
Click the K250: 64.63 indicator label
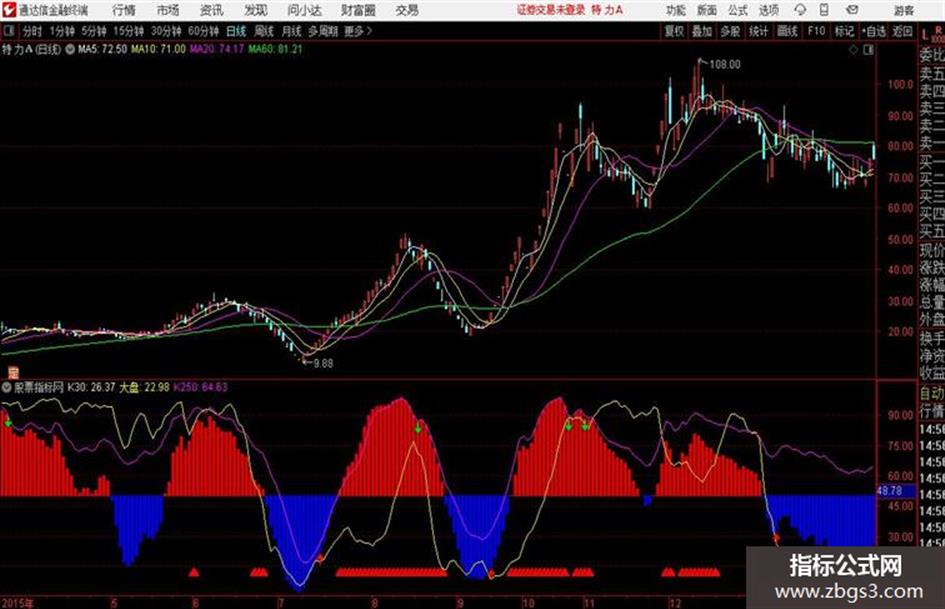coord(201,387)
